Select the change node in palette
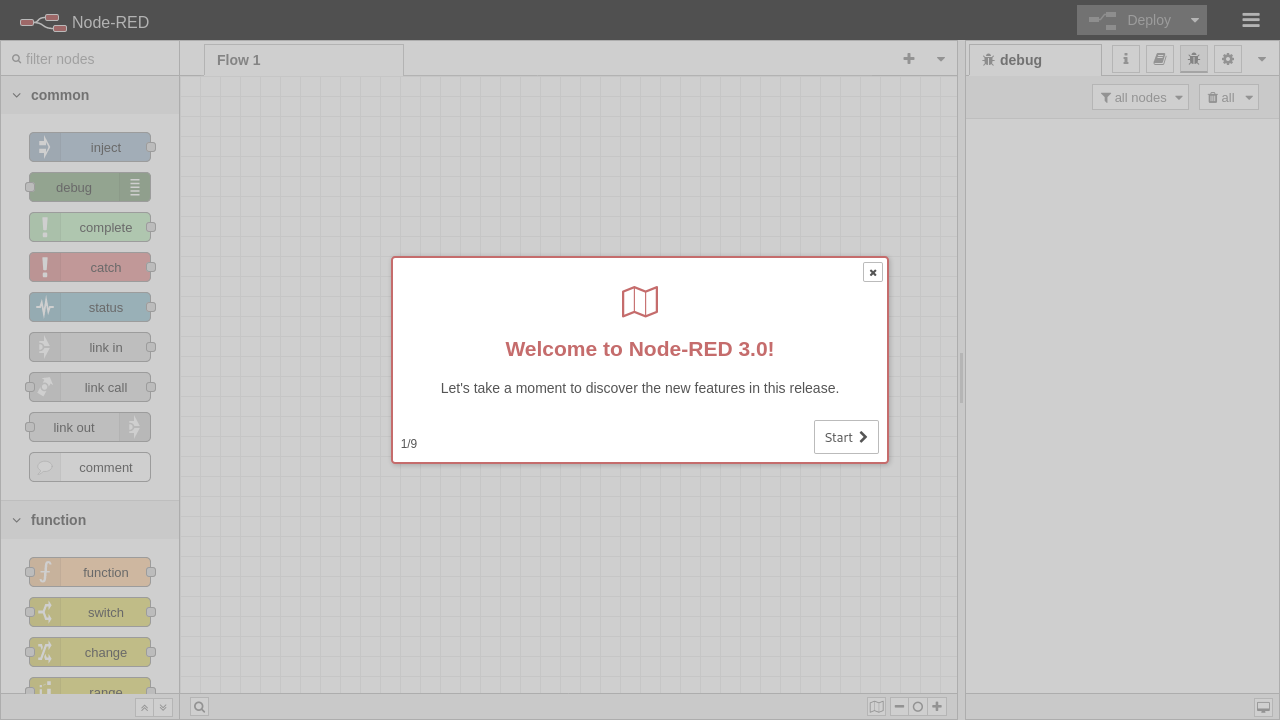This screenshot has width=1280, height=720. point(90,652)
